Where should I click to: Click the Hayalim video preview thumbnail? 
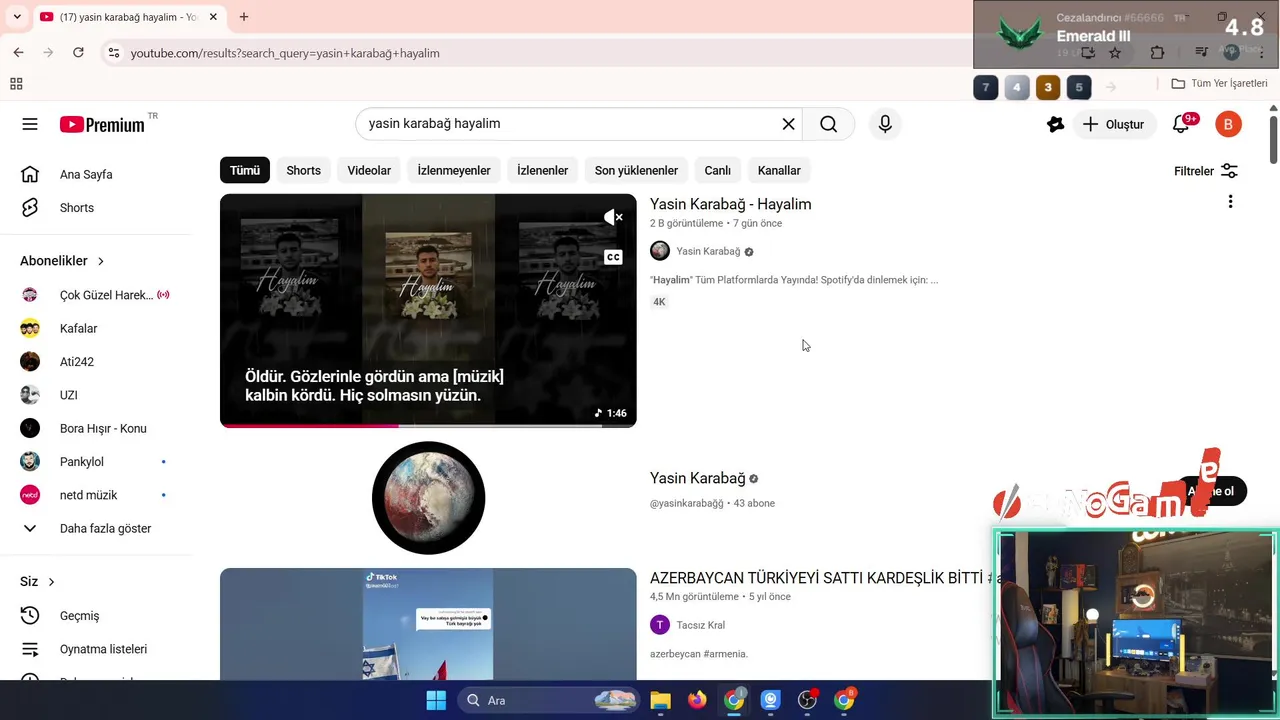pos(428,310)
